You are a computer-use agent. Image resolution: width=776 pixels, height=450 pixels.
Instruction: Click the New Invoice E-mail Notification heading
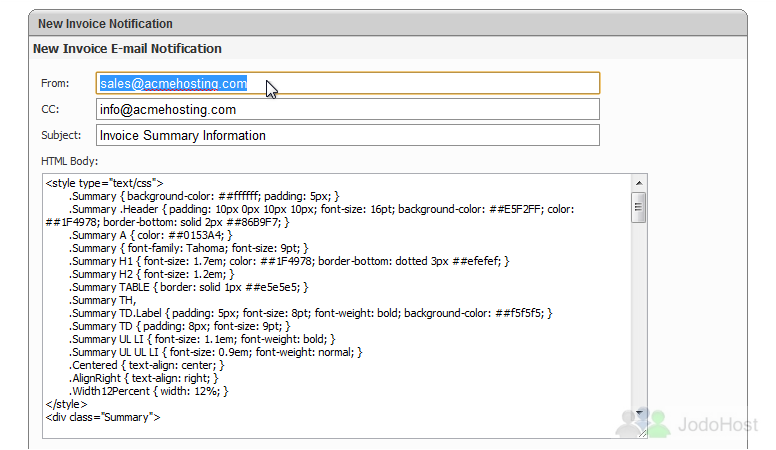coord(127,49)
